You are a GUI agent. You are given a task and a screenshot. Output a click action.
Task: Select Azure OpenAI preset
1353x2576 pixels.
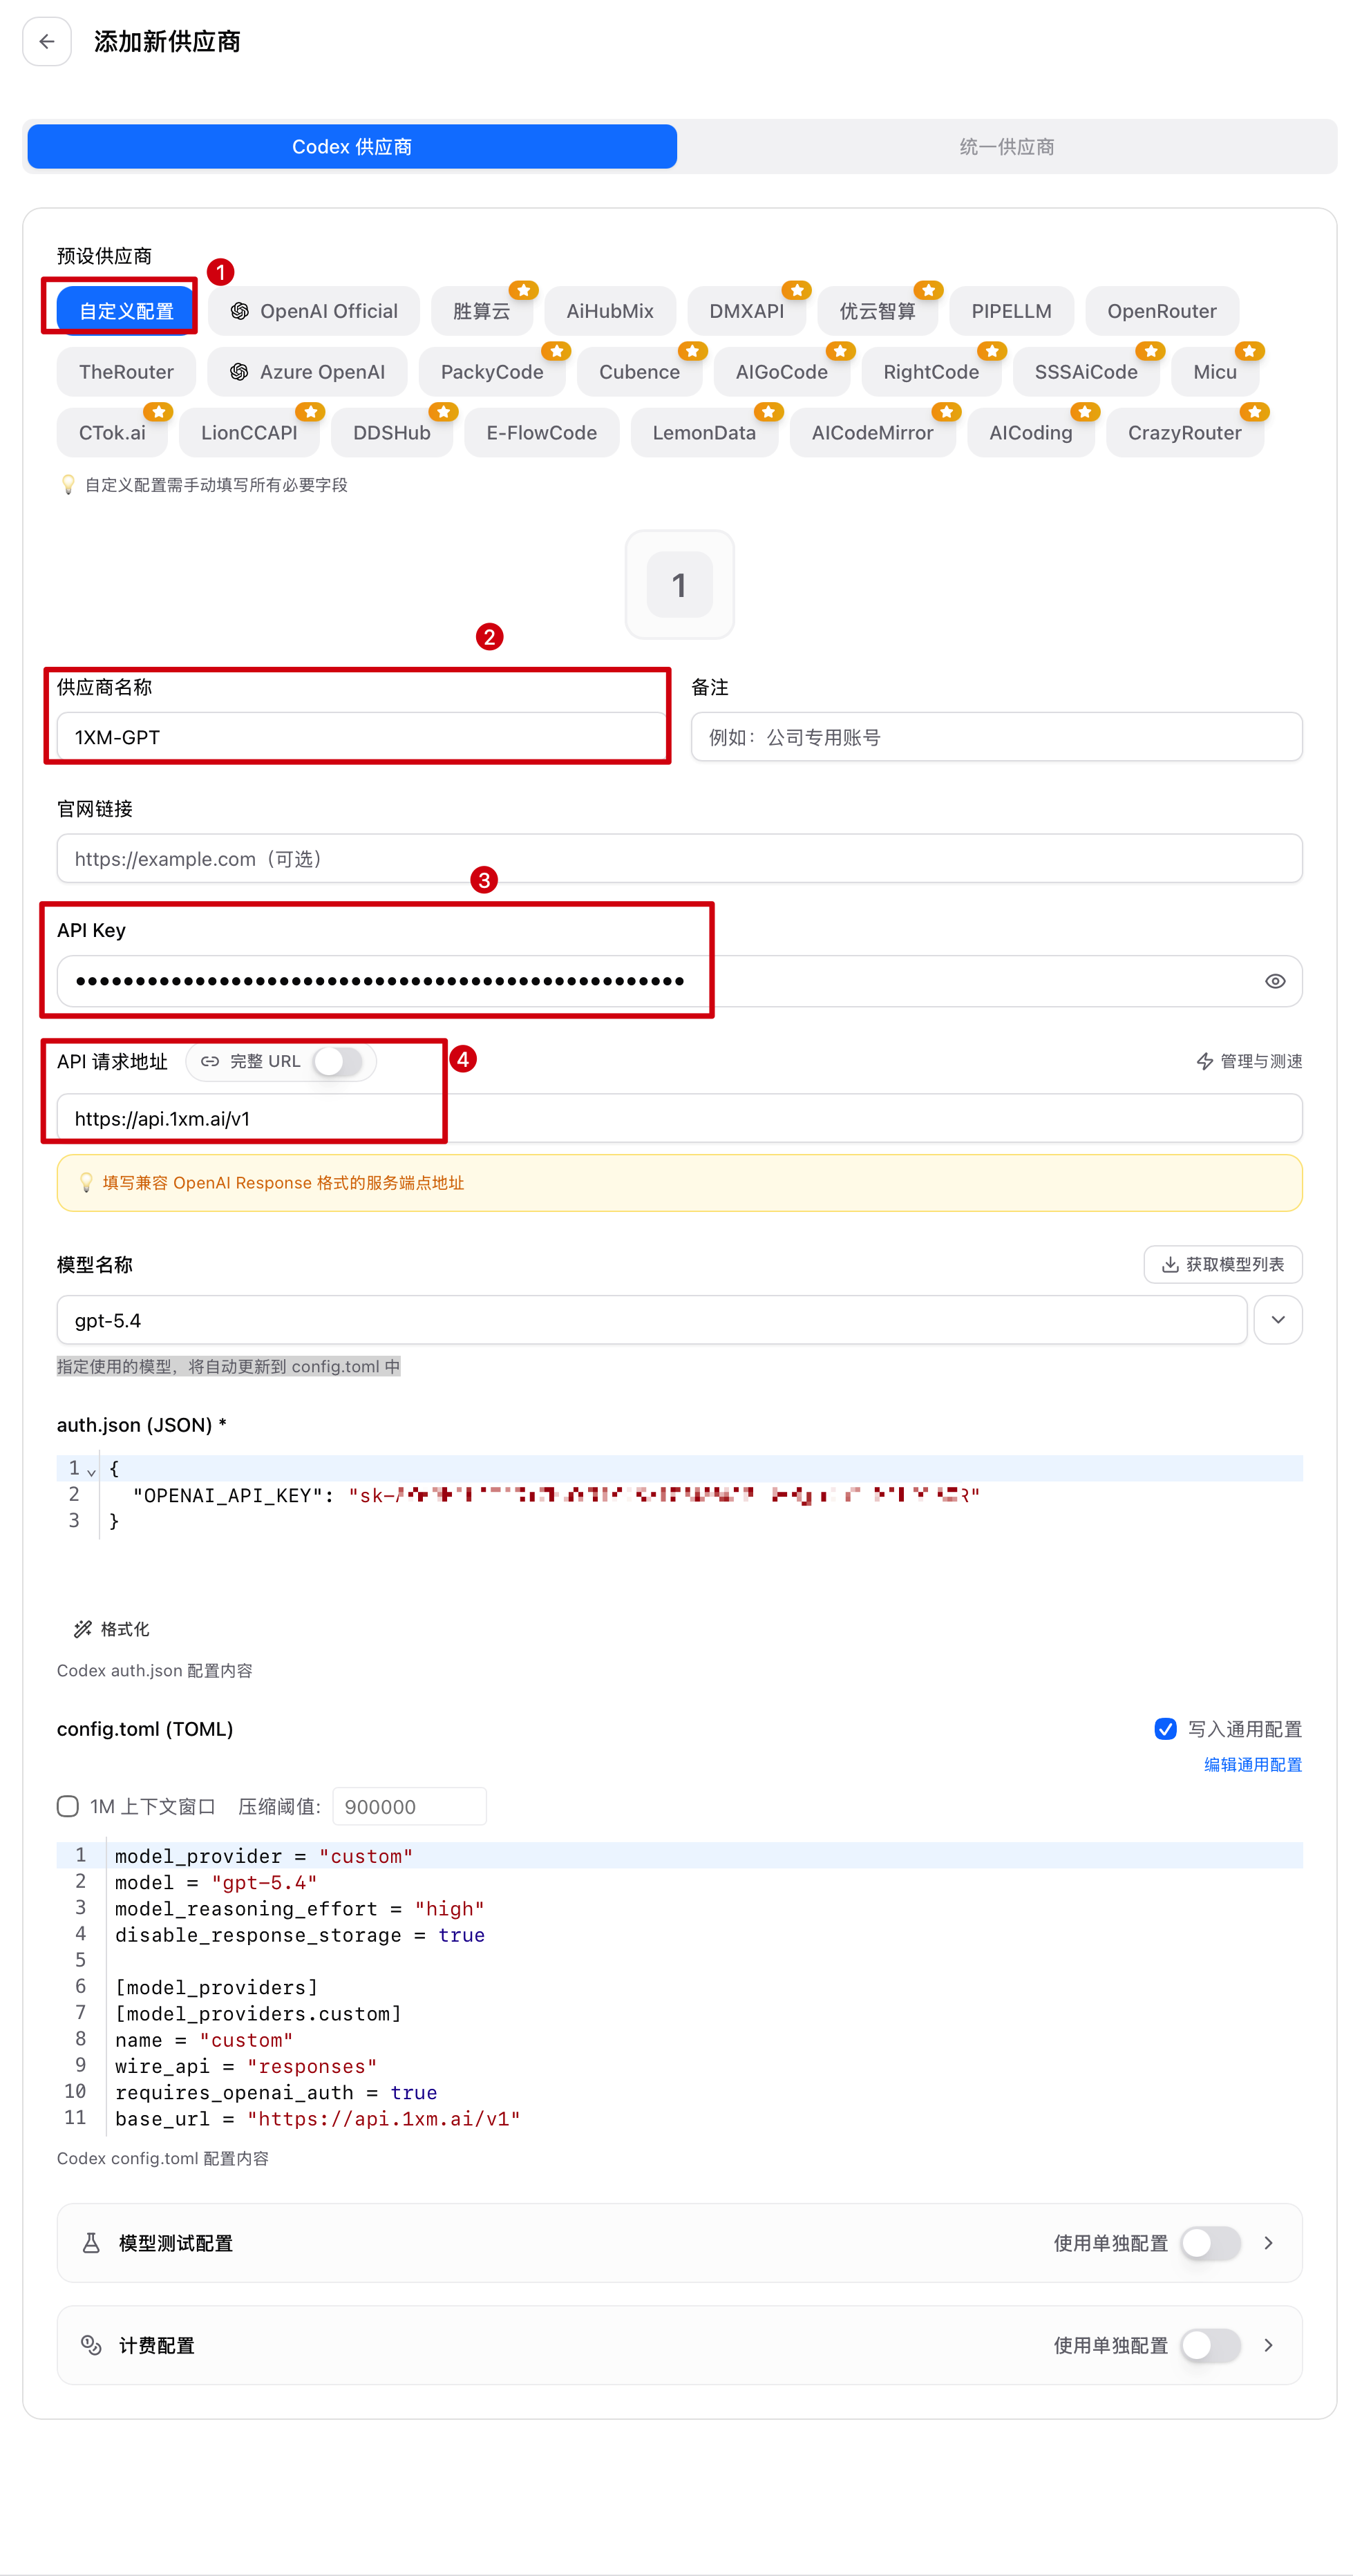(x=307, y=372)
